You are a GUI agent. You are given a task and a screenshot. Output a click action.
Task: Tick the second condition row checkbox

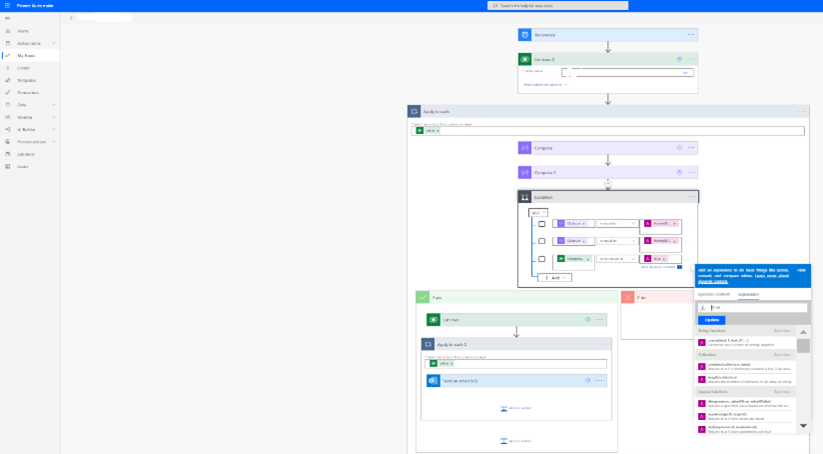pyautogui.click(x=542, y=241)
